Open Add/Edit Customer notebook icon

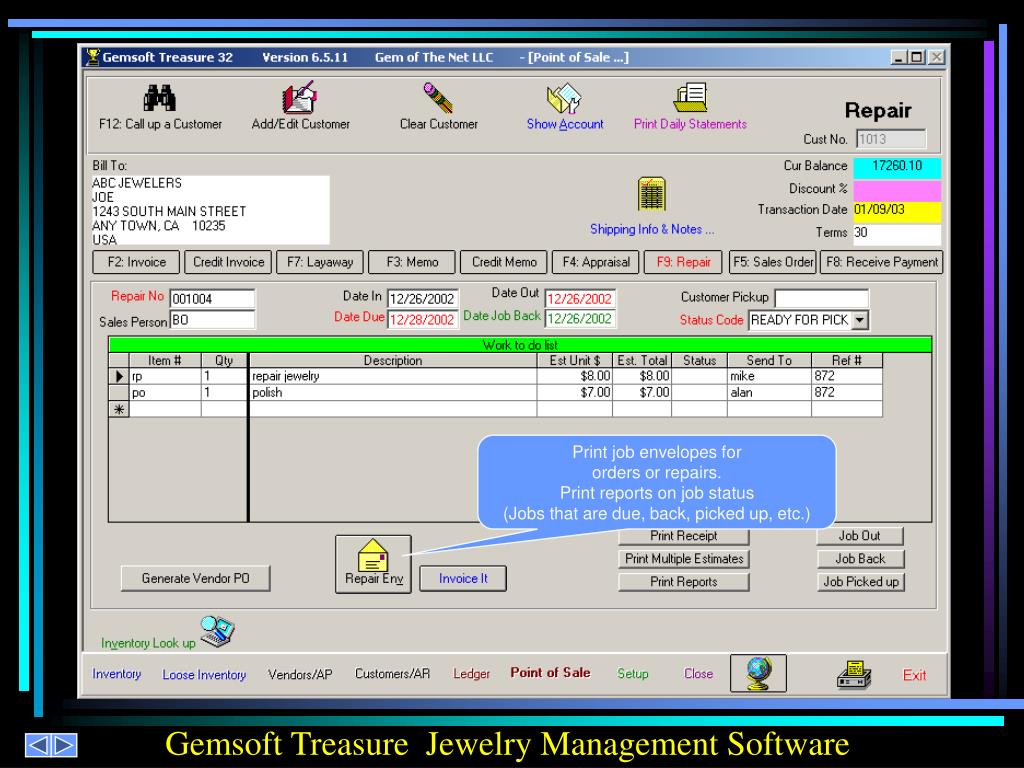[299, 97]
